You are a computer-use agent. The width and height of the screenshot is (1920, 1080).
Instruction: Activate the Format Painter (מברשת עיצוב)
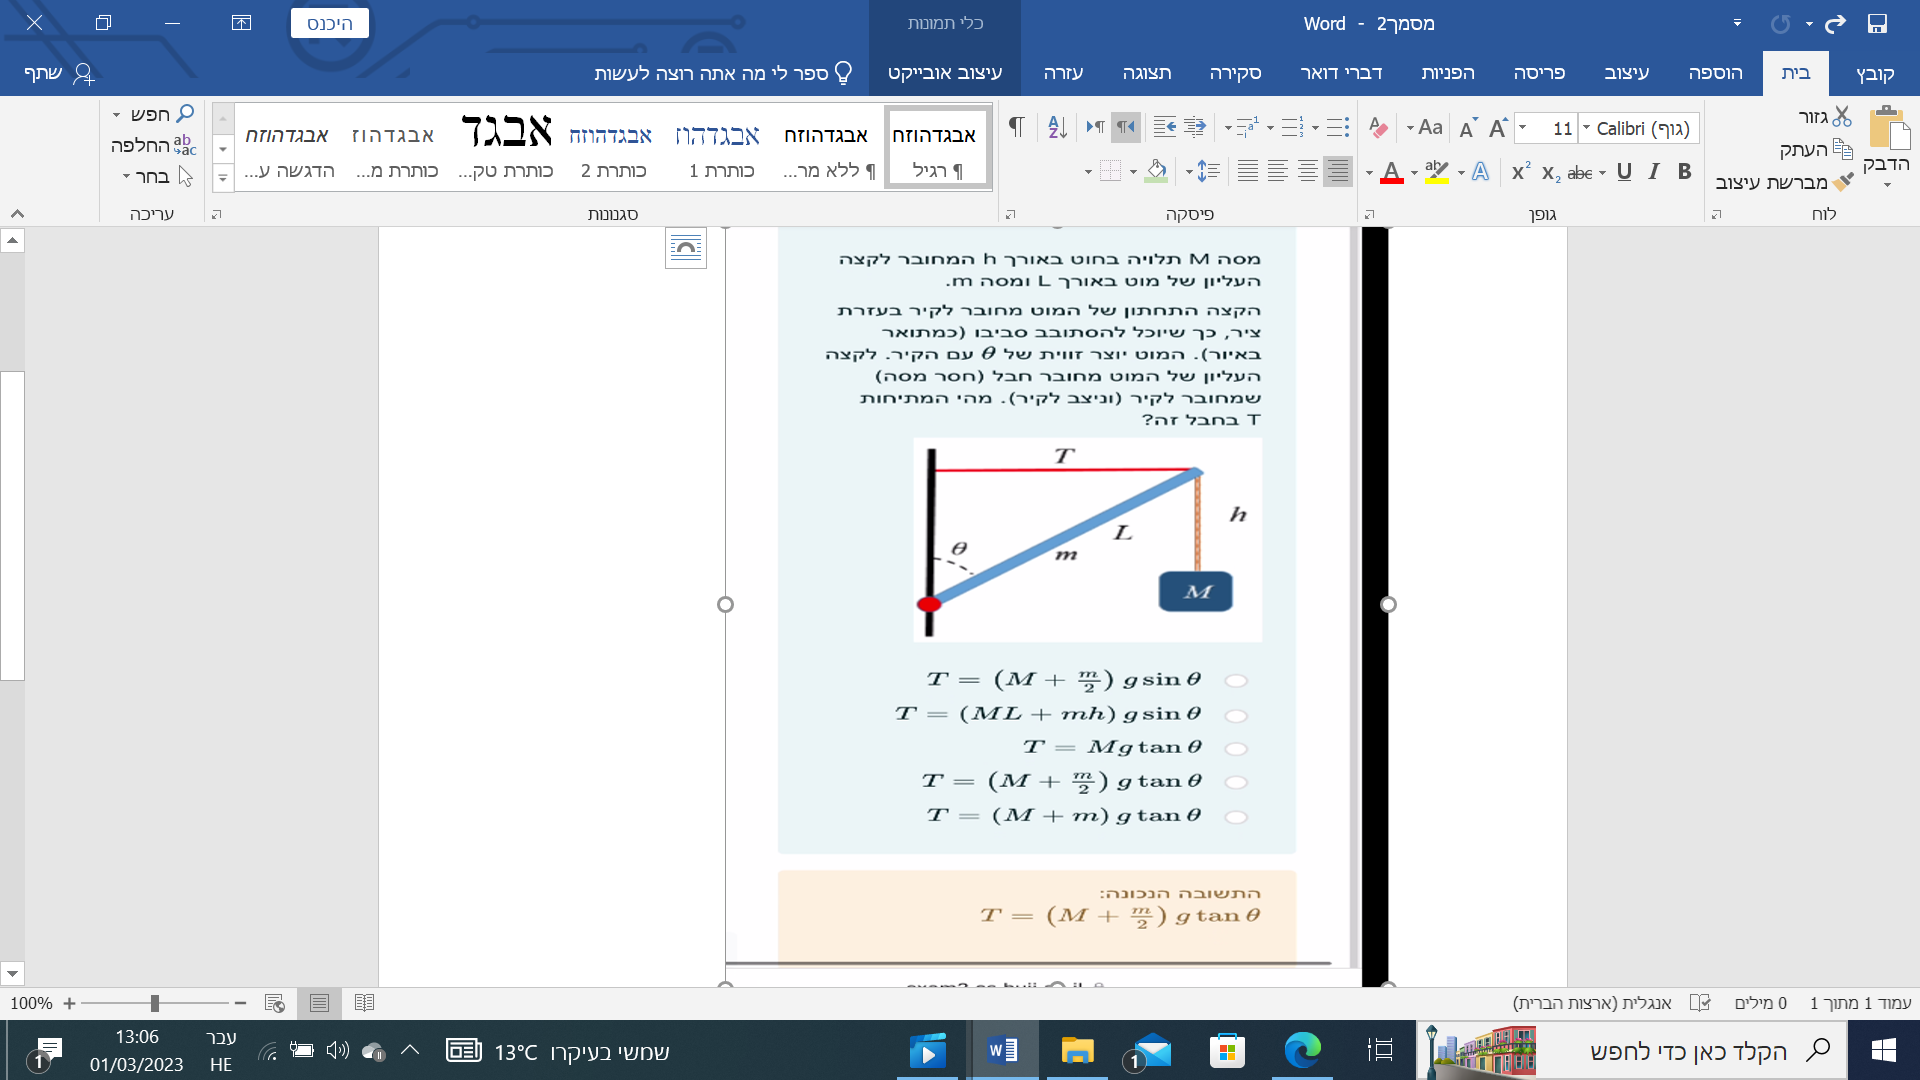pyautogui.click(x=1784, y=182)
